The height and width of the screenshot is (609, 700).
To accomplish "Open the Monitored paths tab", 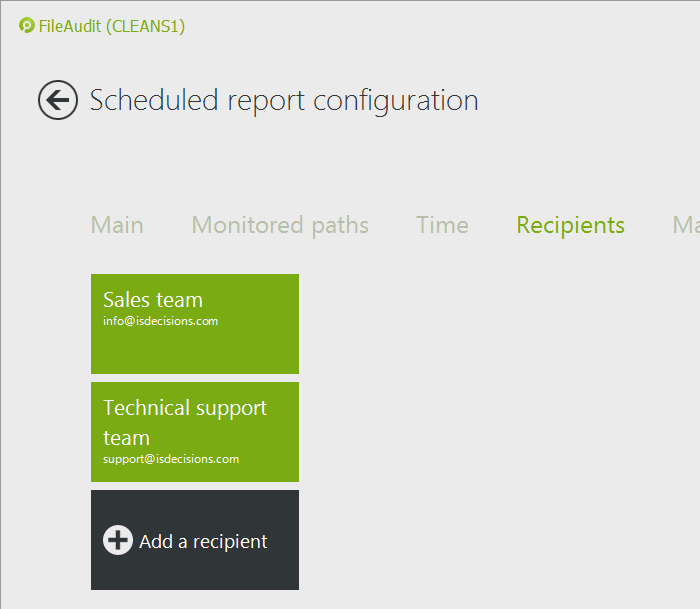I will [280, 225].
